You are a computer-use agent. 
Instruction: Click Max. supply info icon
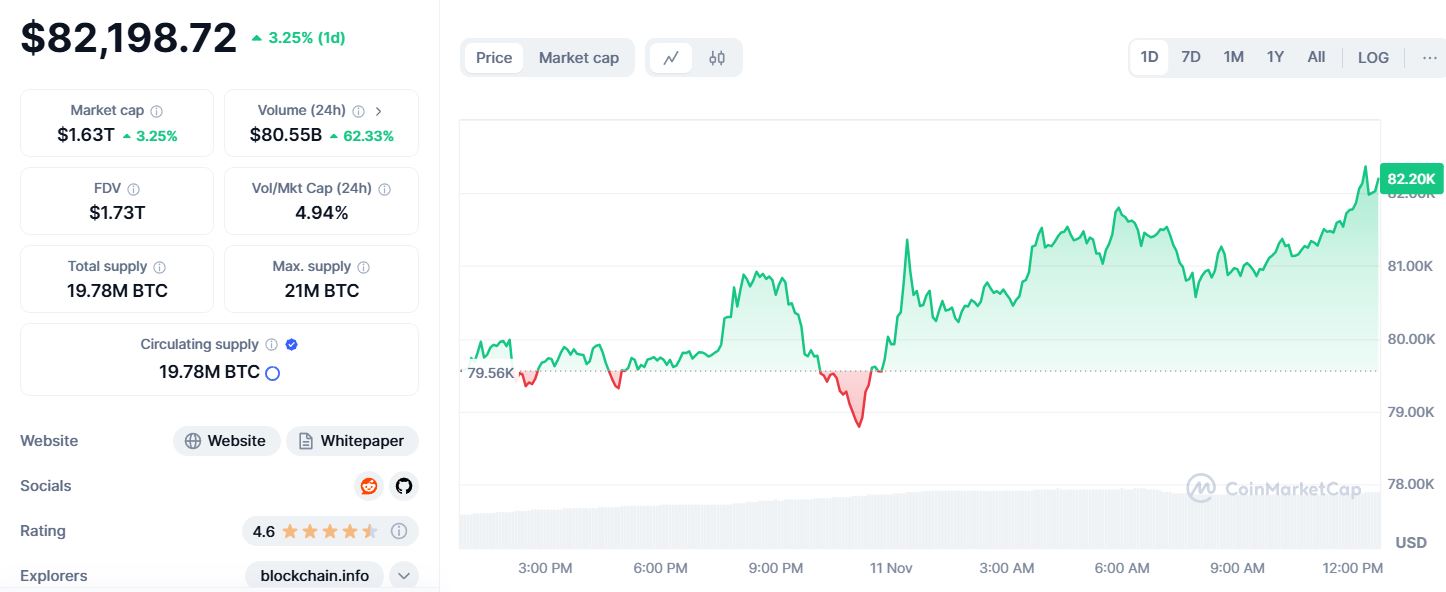(x=364, y=267)
